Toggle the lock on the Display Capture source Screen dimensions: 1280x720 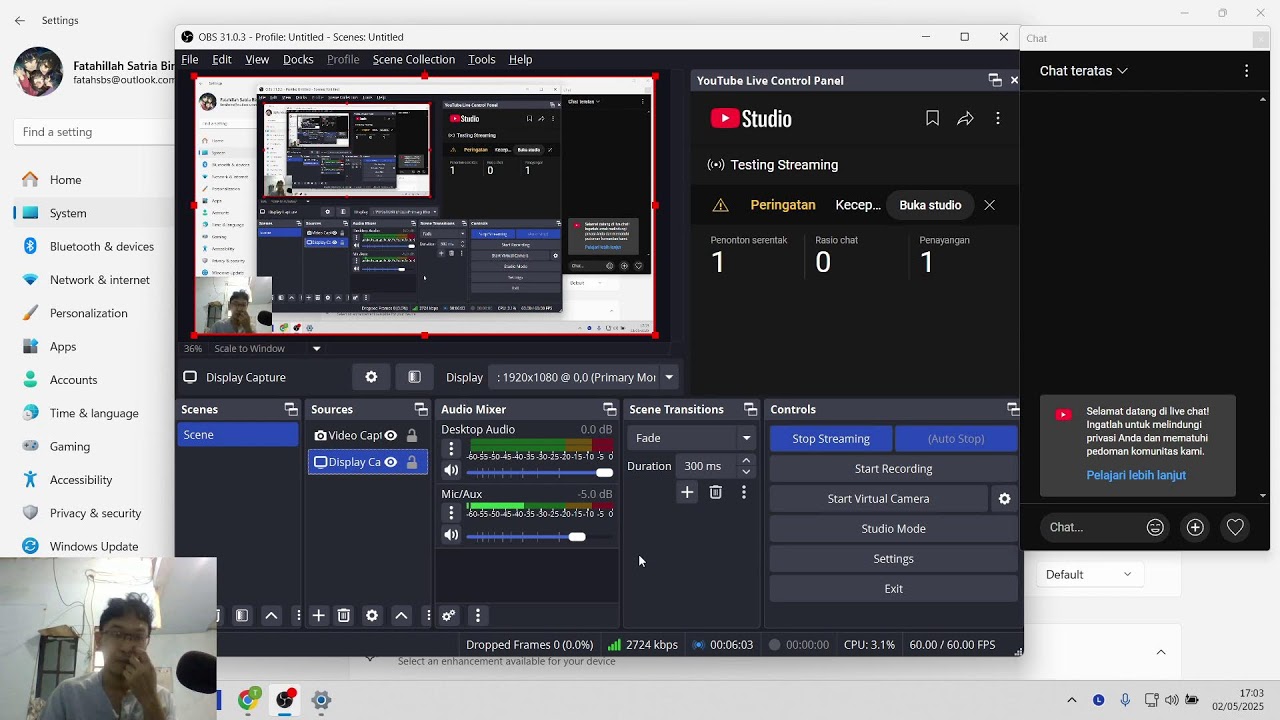(x=412, y=462)
